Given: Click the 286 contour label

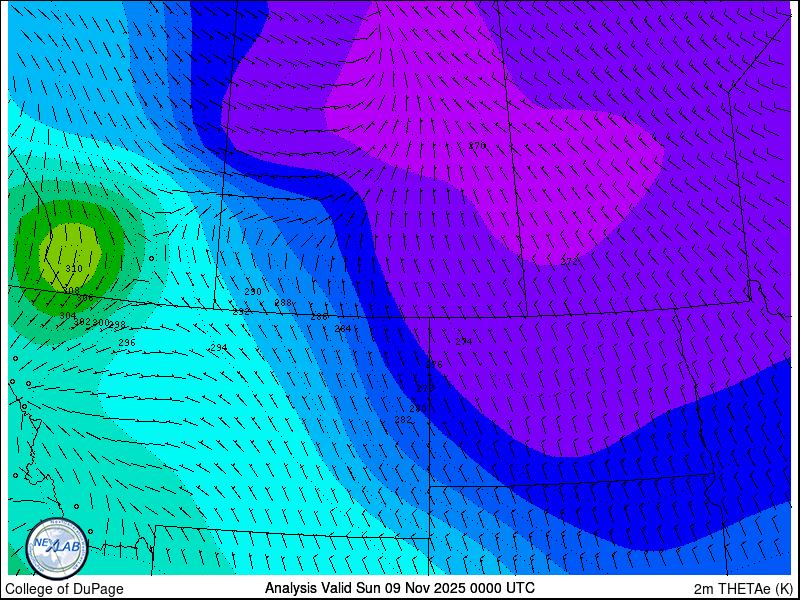Looking at the screenshot, I should [319, 317].
